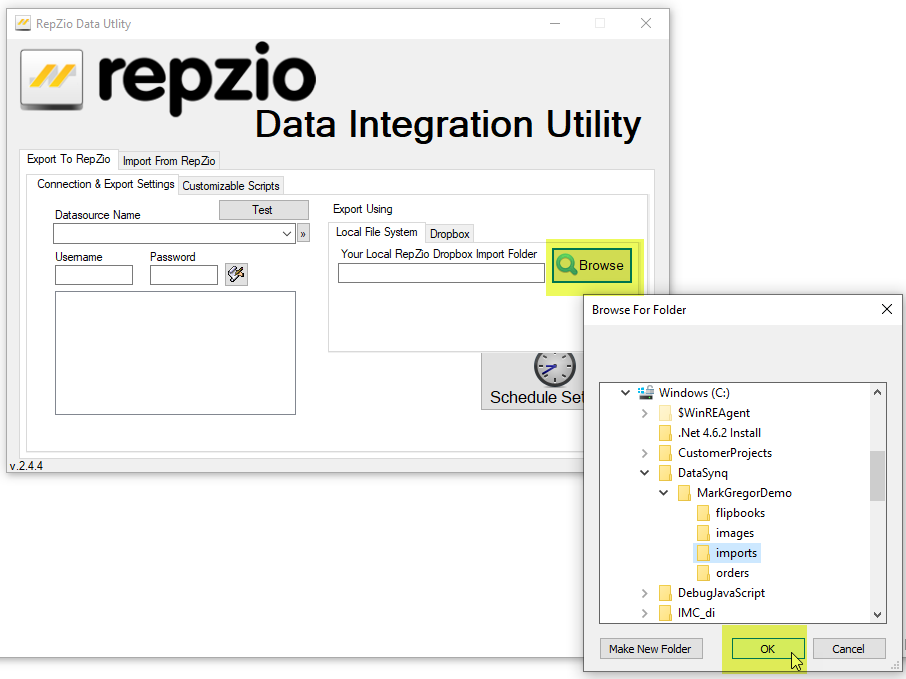Click the double-arrow button beside Datasource dropdown

click(303, 234)
